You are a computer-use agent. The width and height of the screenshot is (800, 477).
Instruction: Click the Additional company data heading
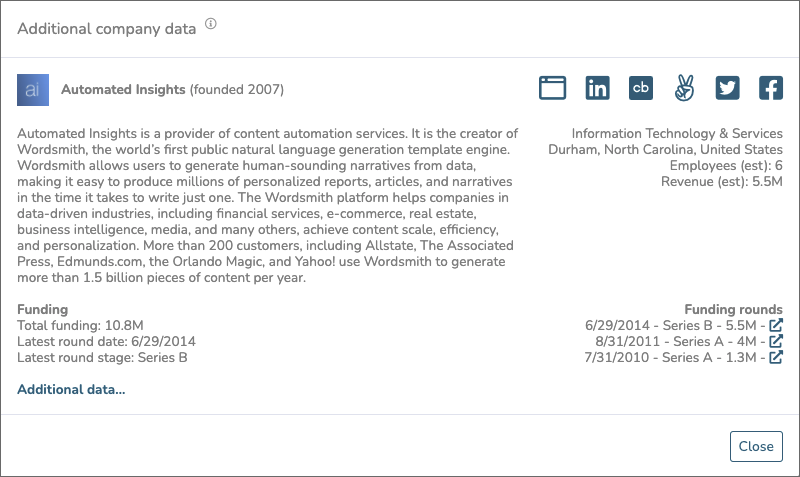pyautogui.click(x=107, y=29)
